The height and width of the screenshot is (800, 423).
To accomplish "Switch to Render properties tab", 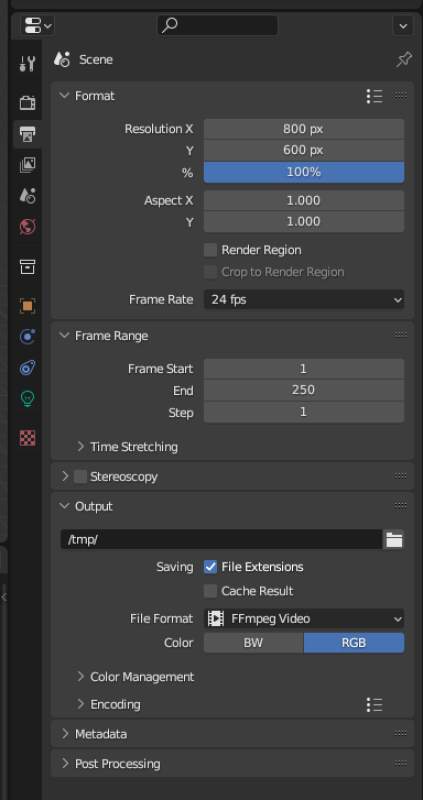I will (x=28, y=103).
